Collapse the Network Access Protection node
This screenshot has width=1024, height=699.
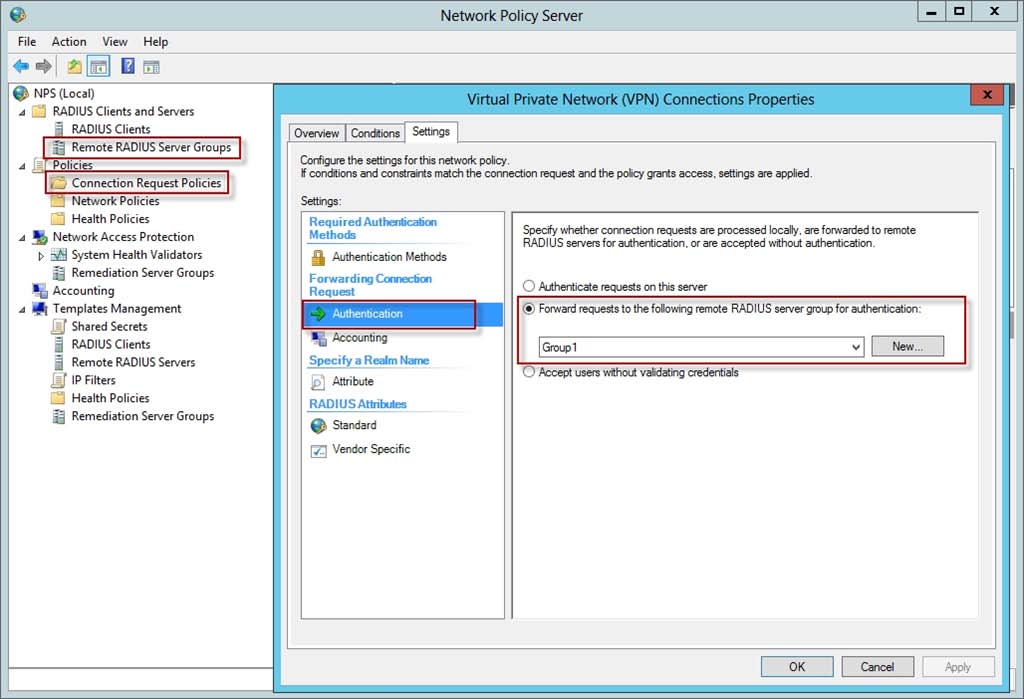pyautogui.click(x=22, y=238)
